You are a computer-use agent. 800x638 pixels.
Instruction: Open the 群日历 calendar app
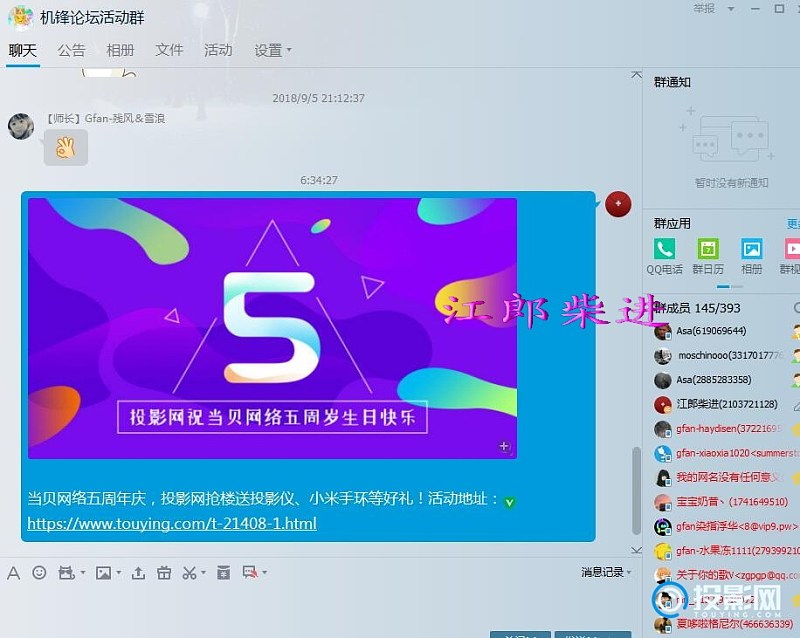708,255
